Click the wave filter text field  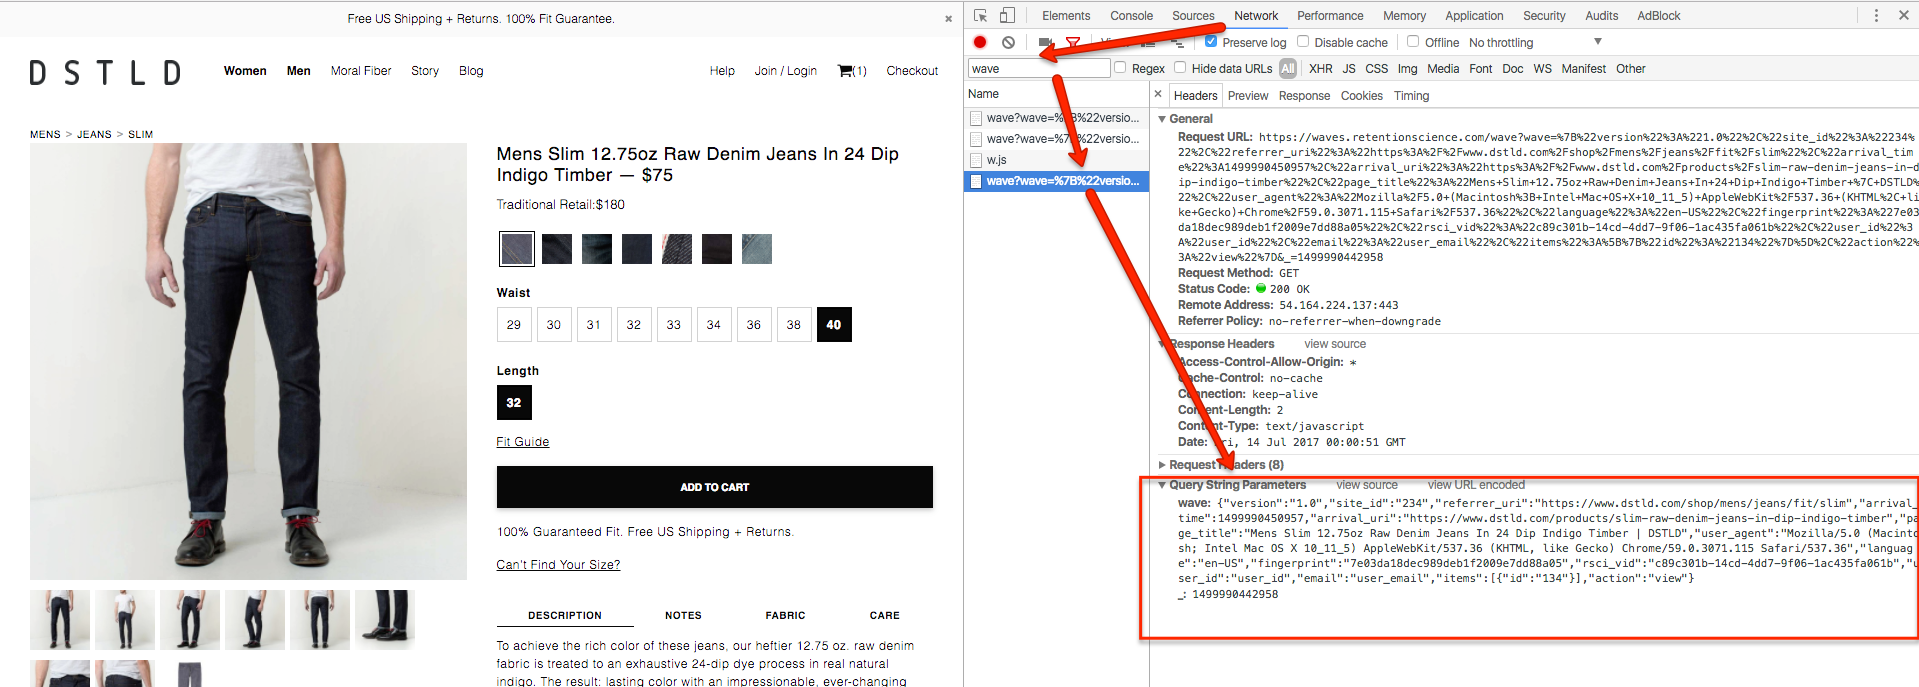(1039, 68)
